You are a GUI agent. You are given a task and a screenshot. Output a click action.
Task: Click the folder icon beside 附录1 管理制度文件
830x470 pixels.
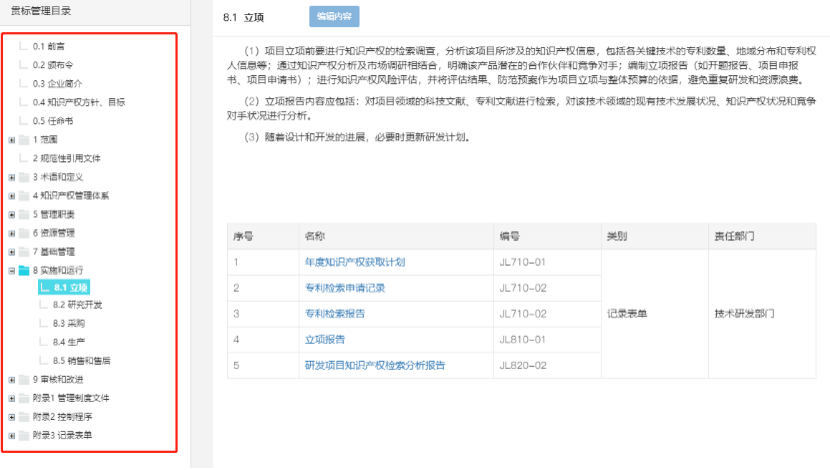pos(24,398)
